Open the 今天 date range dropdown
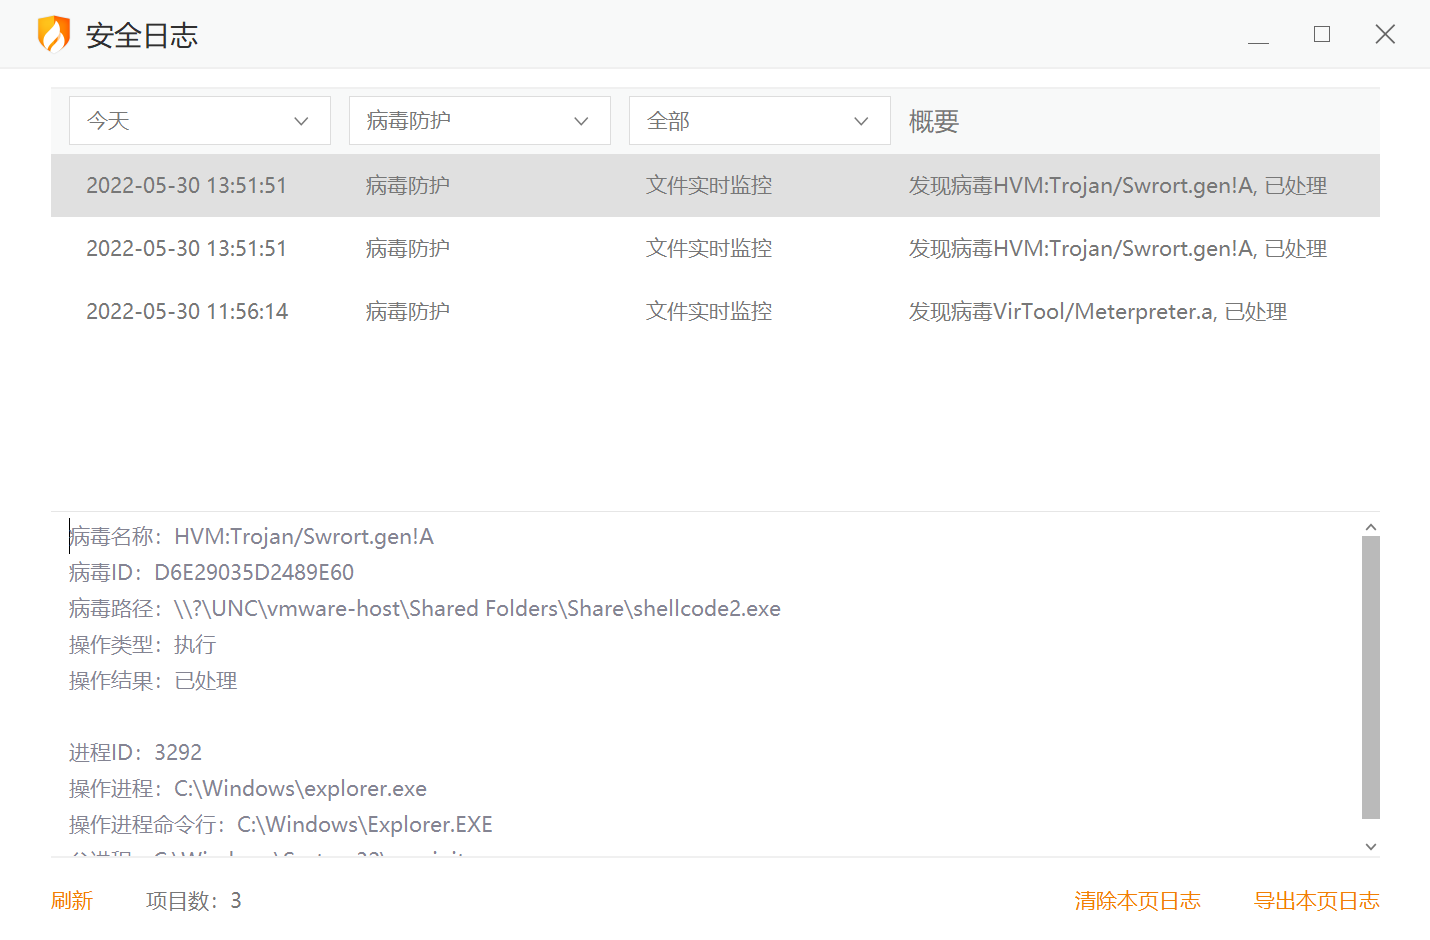The height and width of the screenshot is (940, 1430). (x=199, y=121)
